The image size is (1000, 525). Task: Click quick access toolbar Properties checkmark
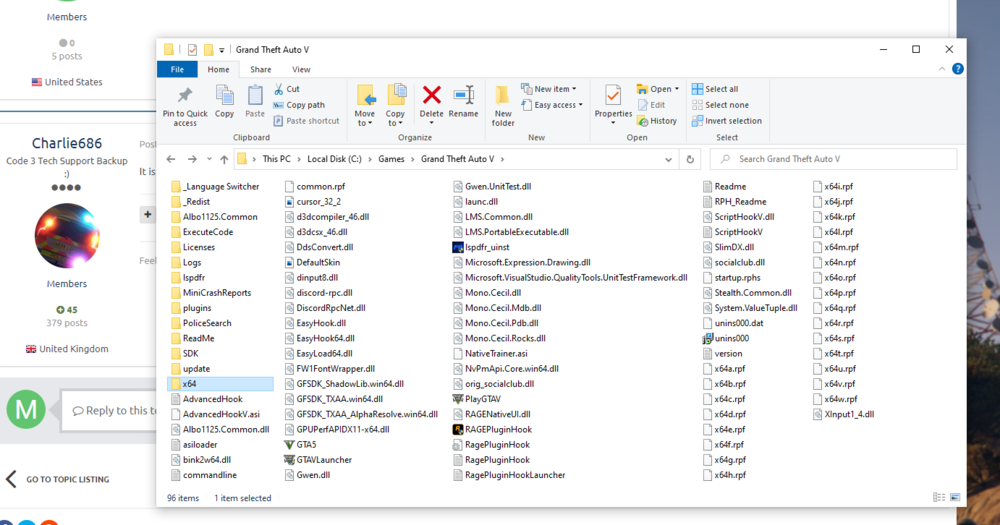(192, 50)
